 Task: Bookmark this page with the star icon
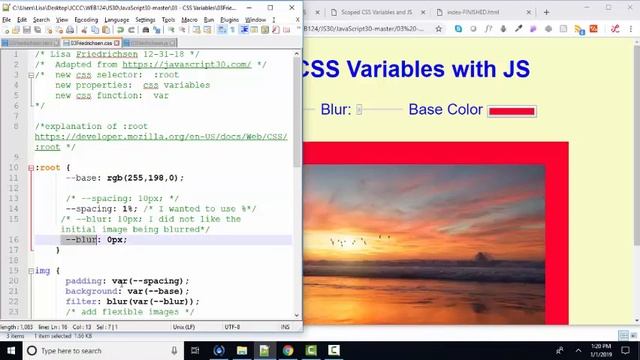439,29
